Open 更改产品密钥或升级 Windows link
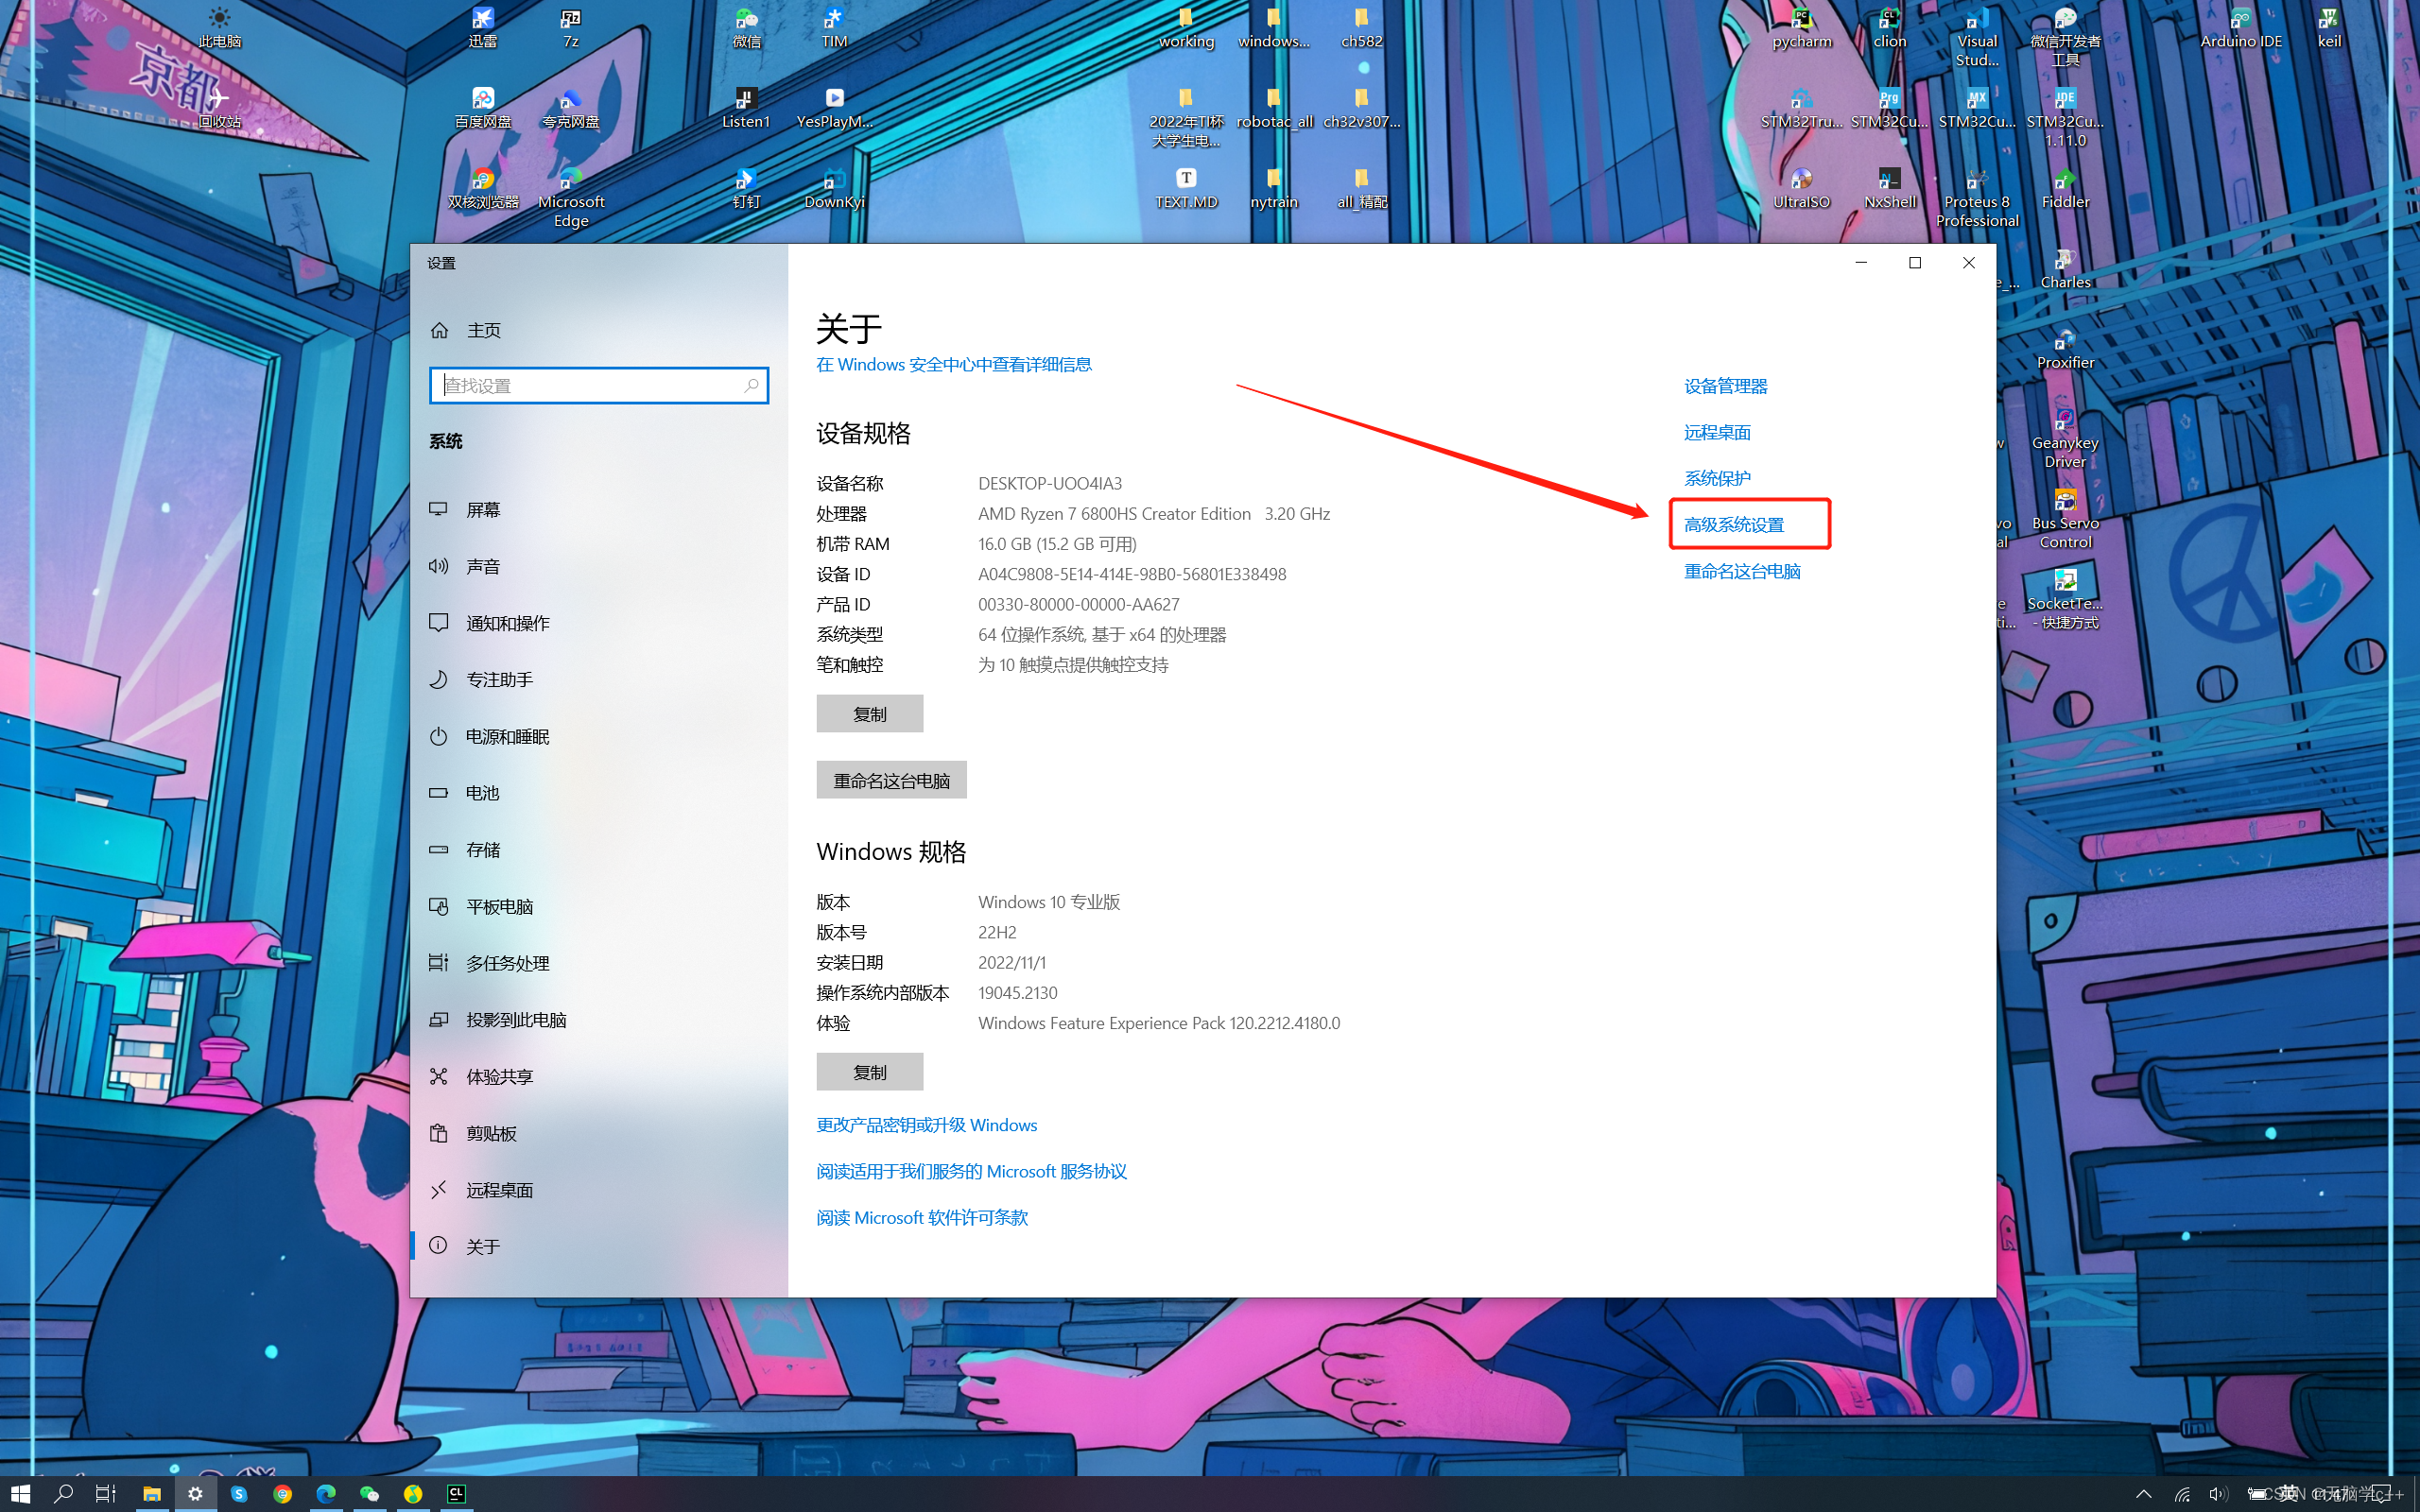 click(x=927, y=1125)
